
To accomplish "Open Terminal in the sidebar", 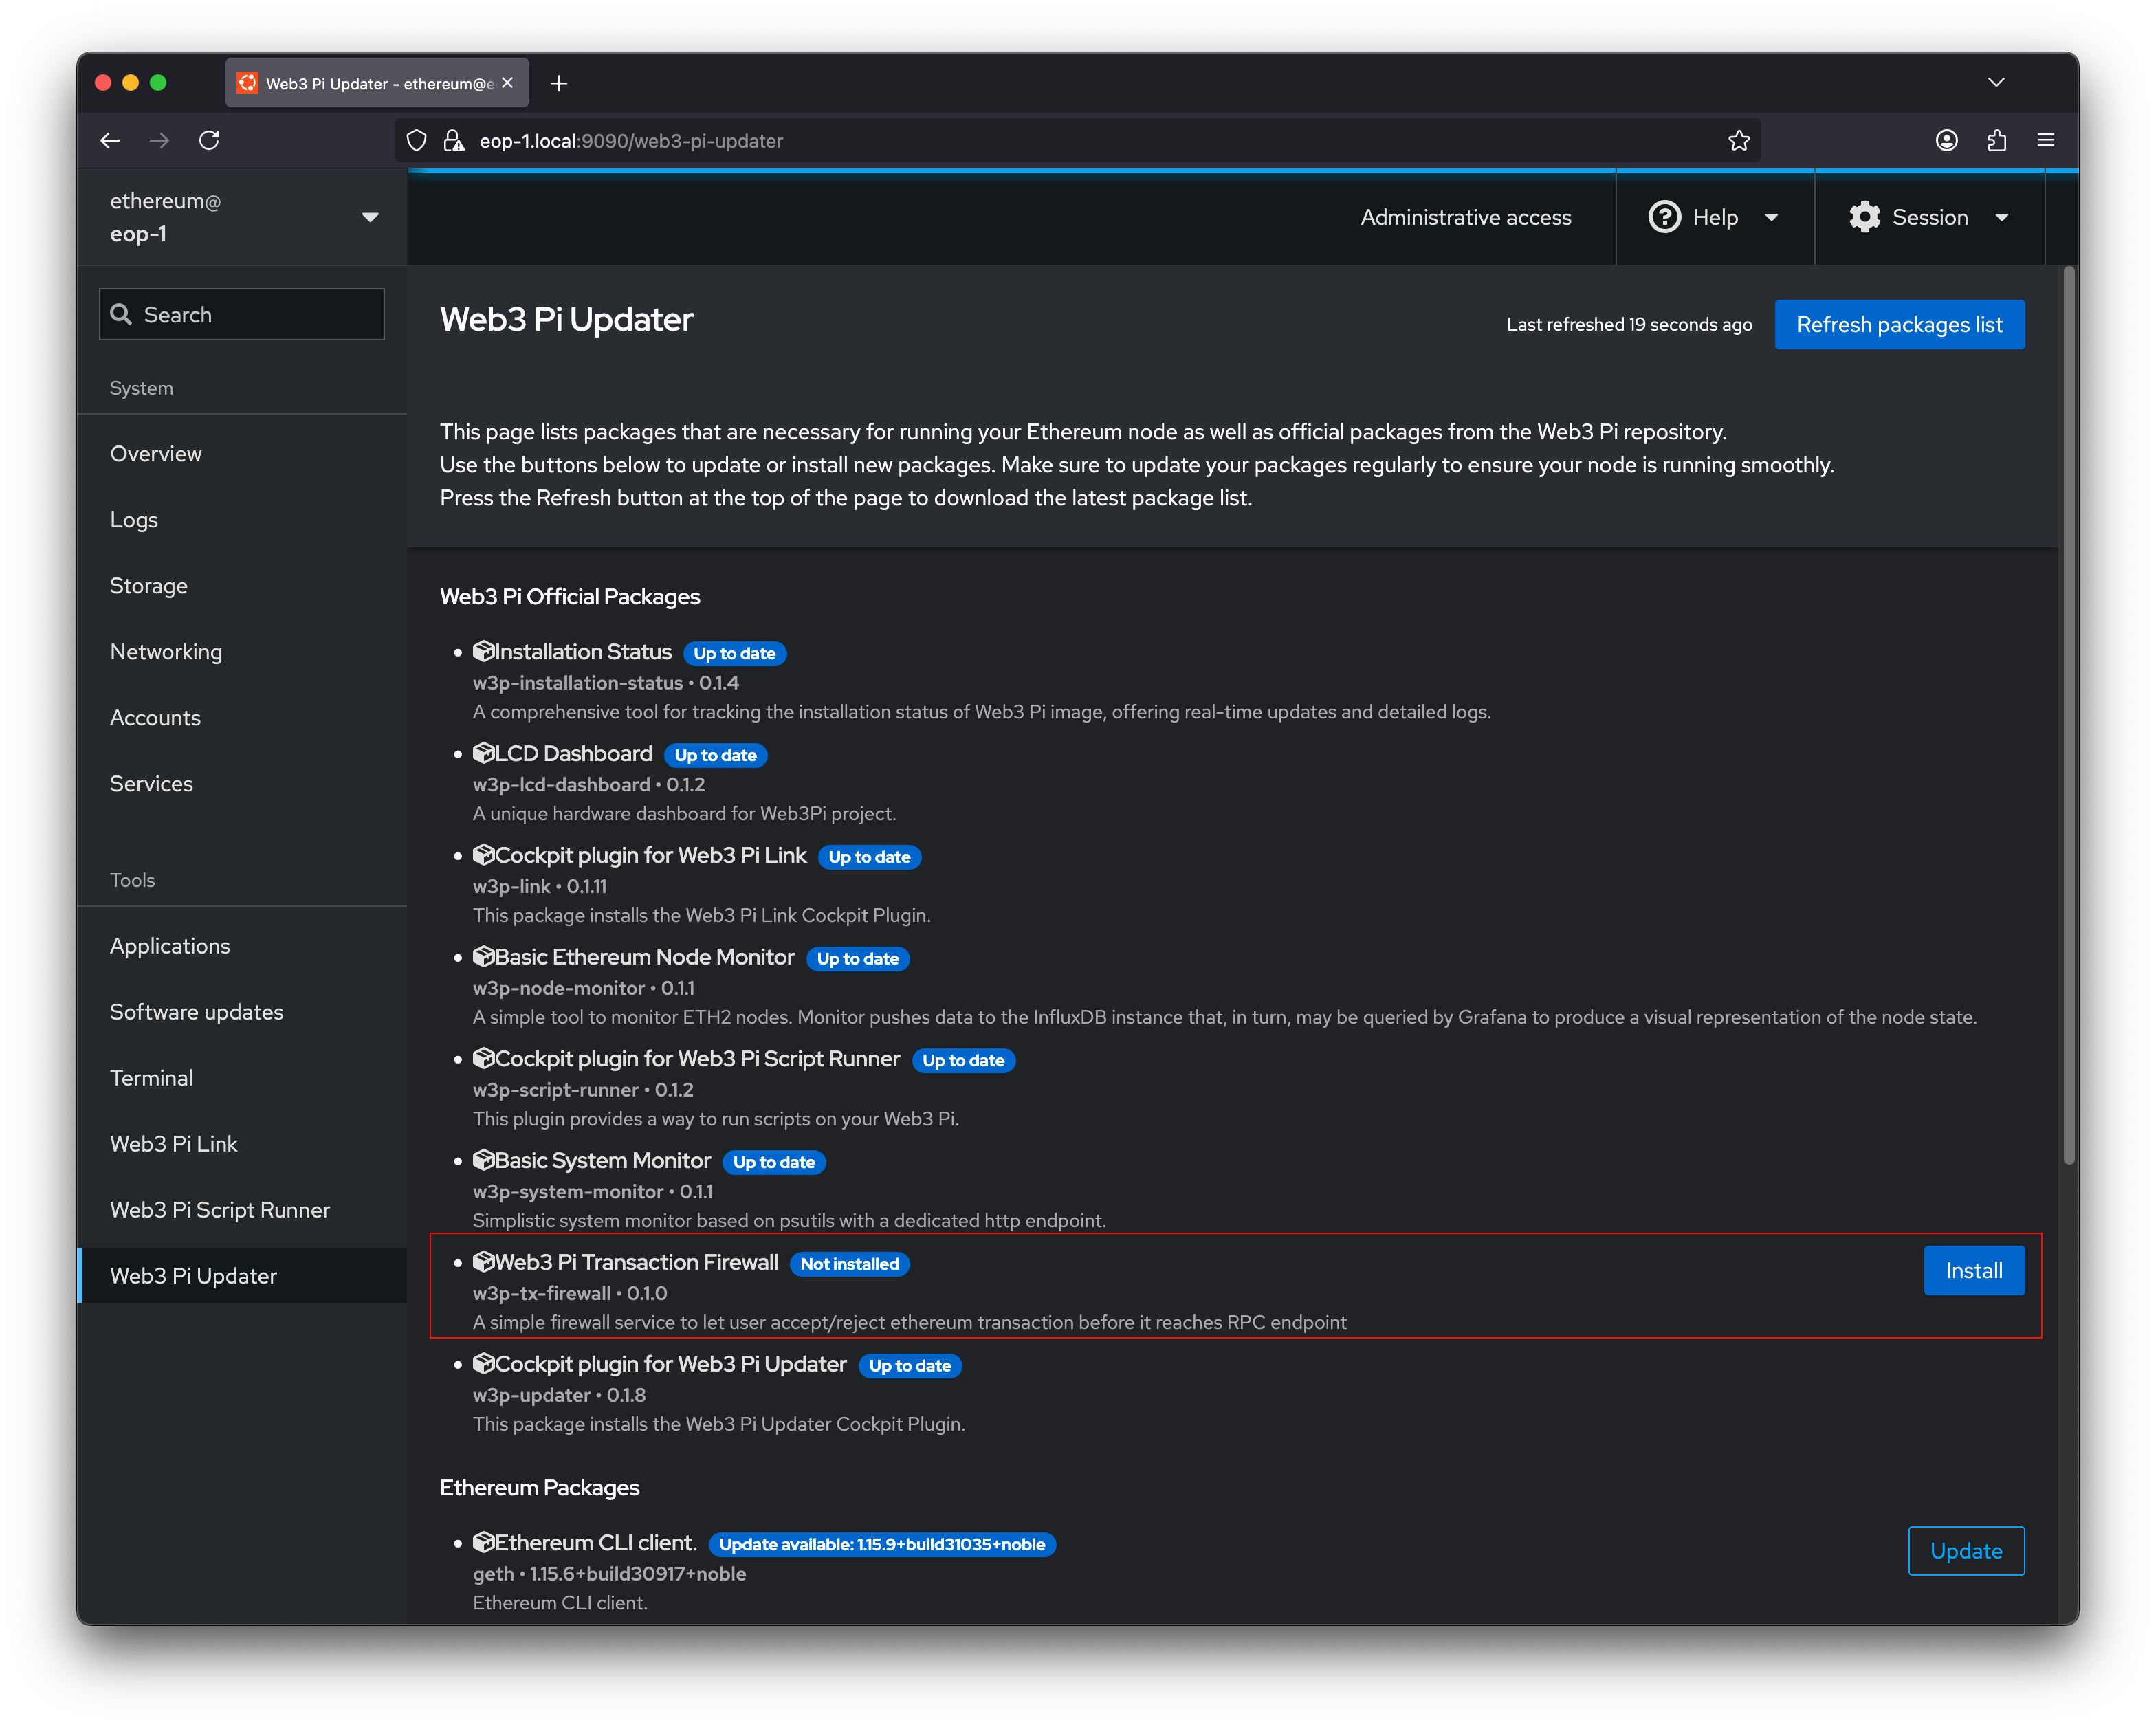I will pos(242,1078).
